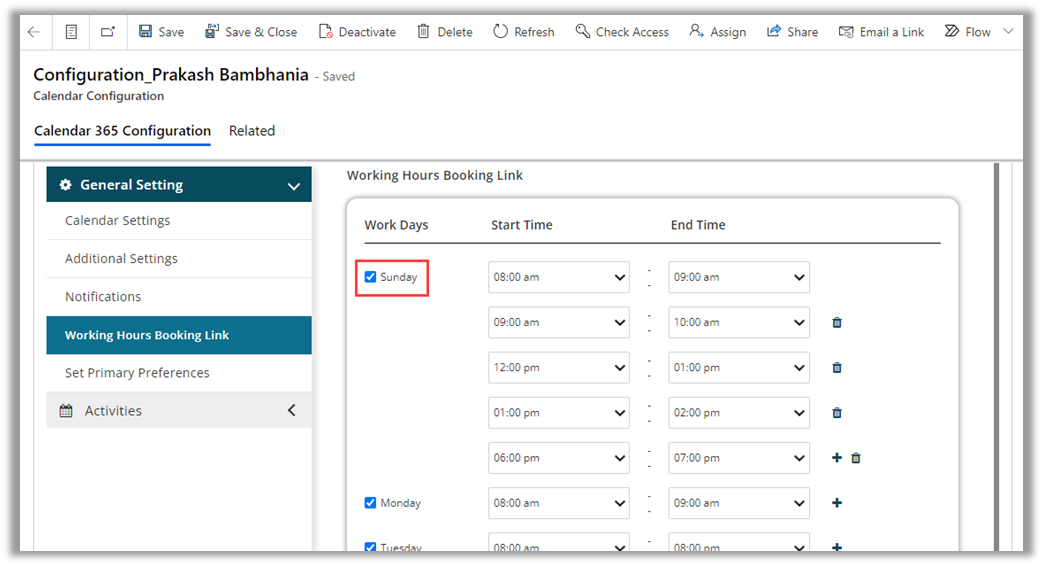Open the 07:00 pm end time dropdown
The width and height of the screenshot is (1043, 566).
(x=738, y=458)
